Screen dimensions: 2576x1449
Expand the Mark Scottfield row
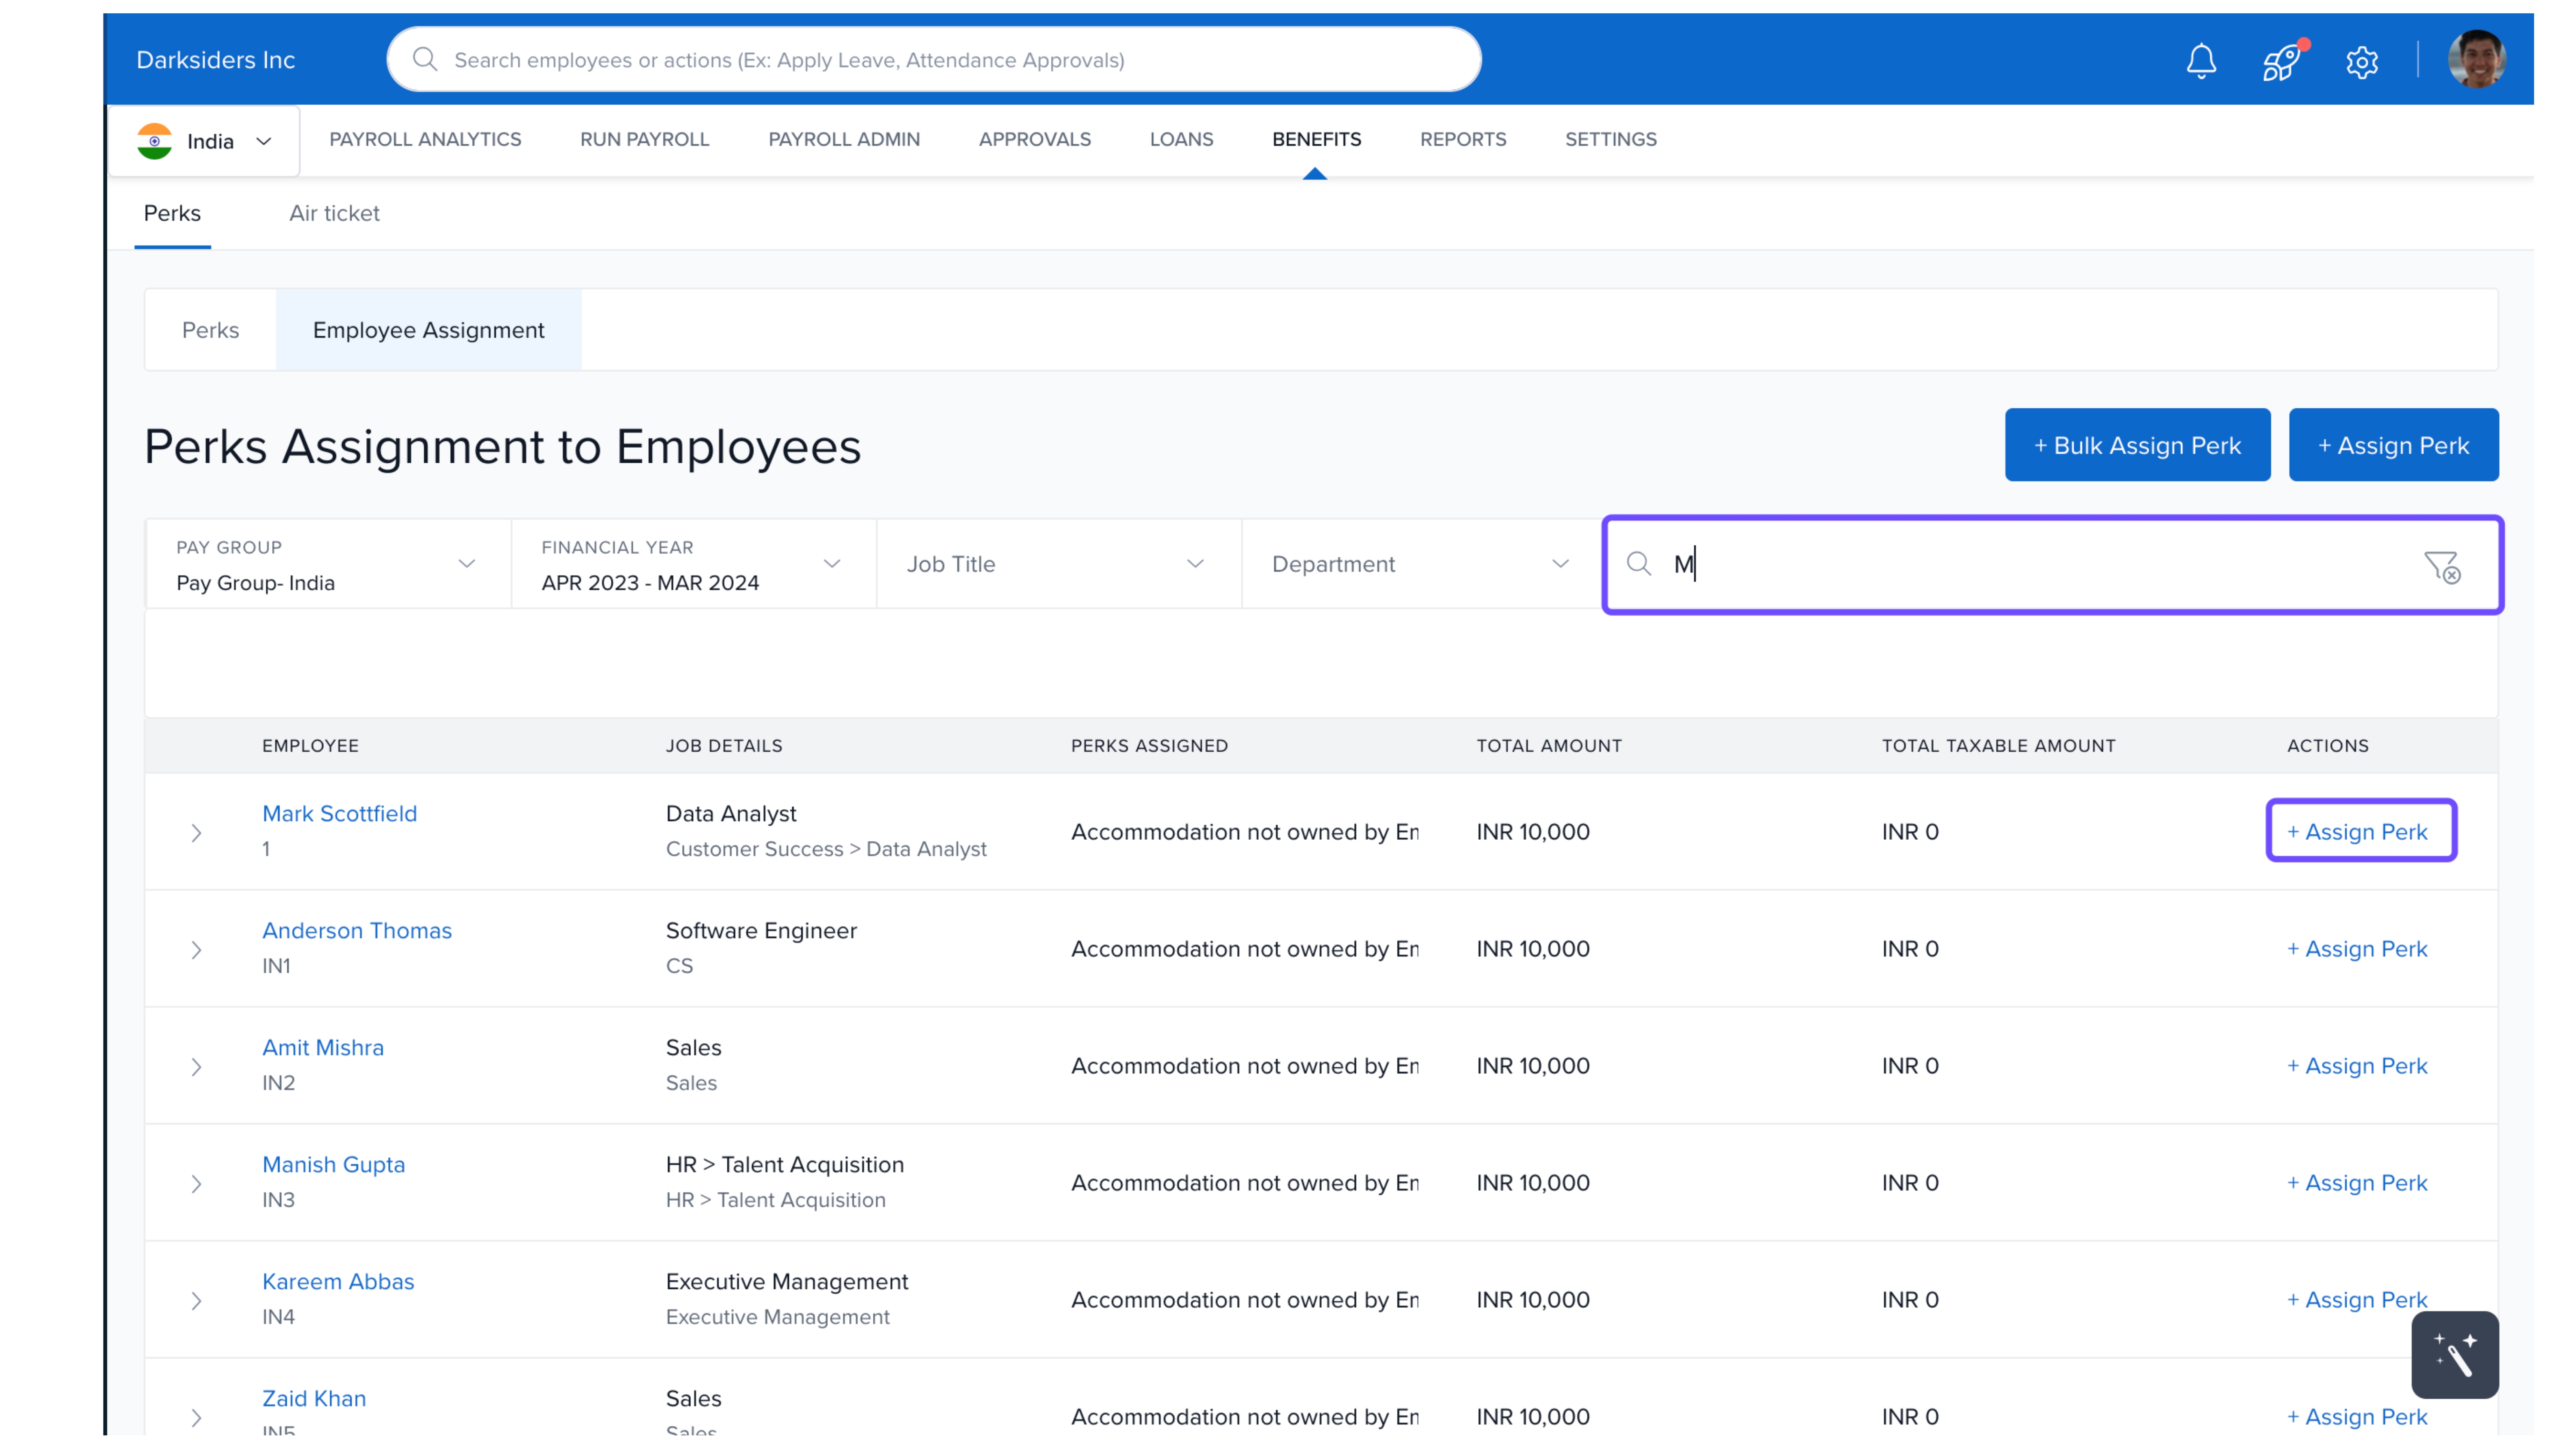(x=196, y=832)
